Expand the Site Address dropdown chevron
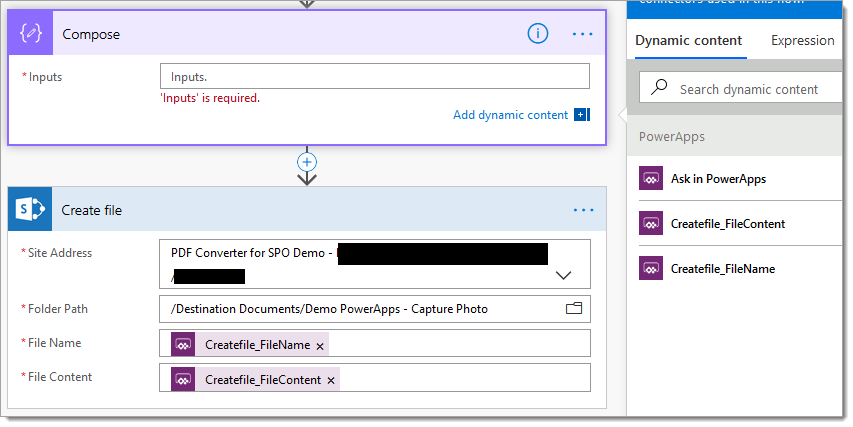This screenshot has width=853, height=427. (x=563, y=275)
